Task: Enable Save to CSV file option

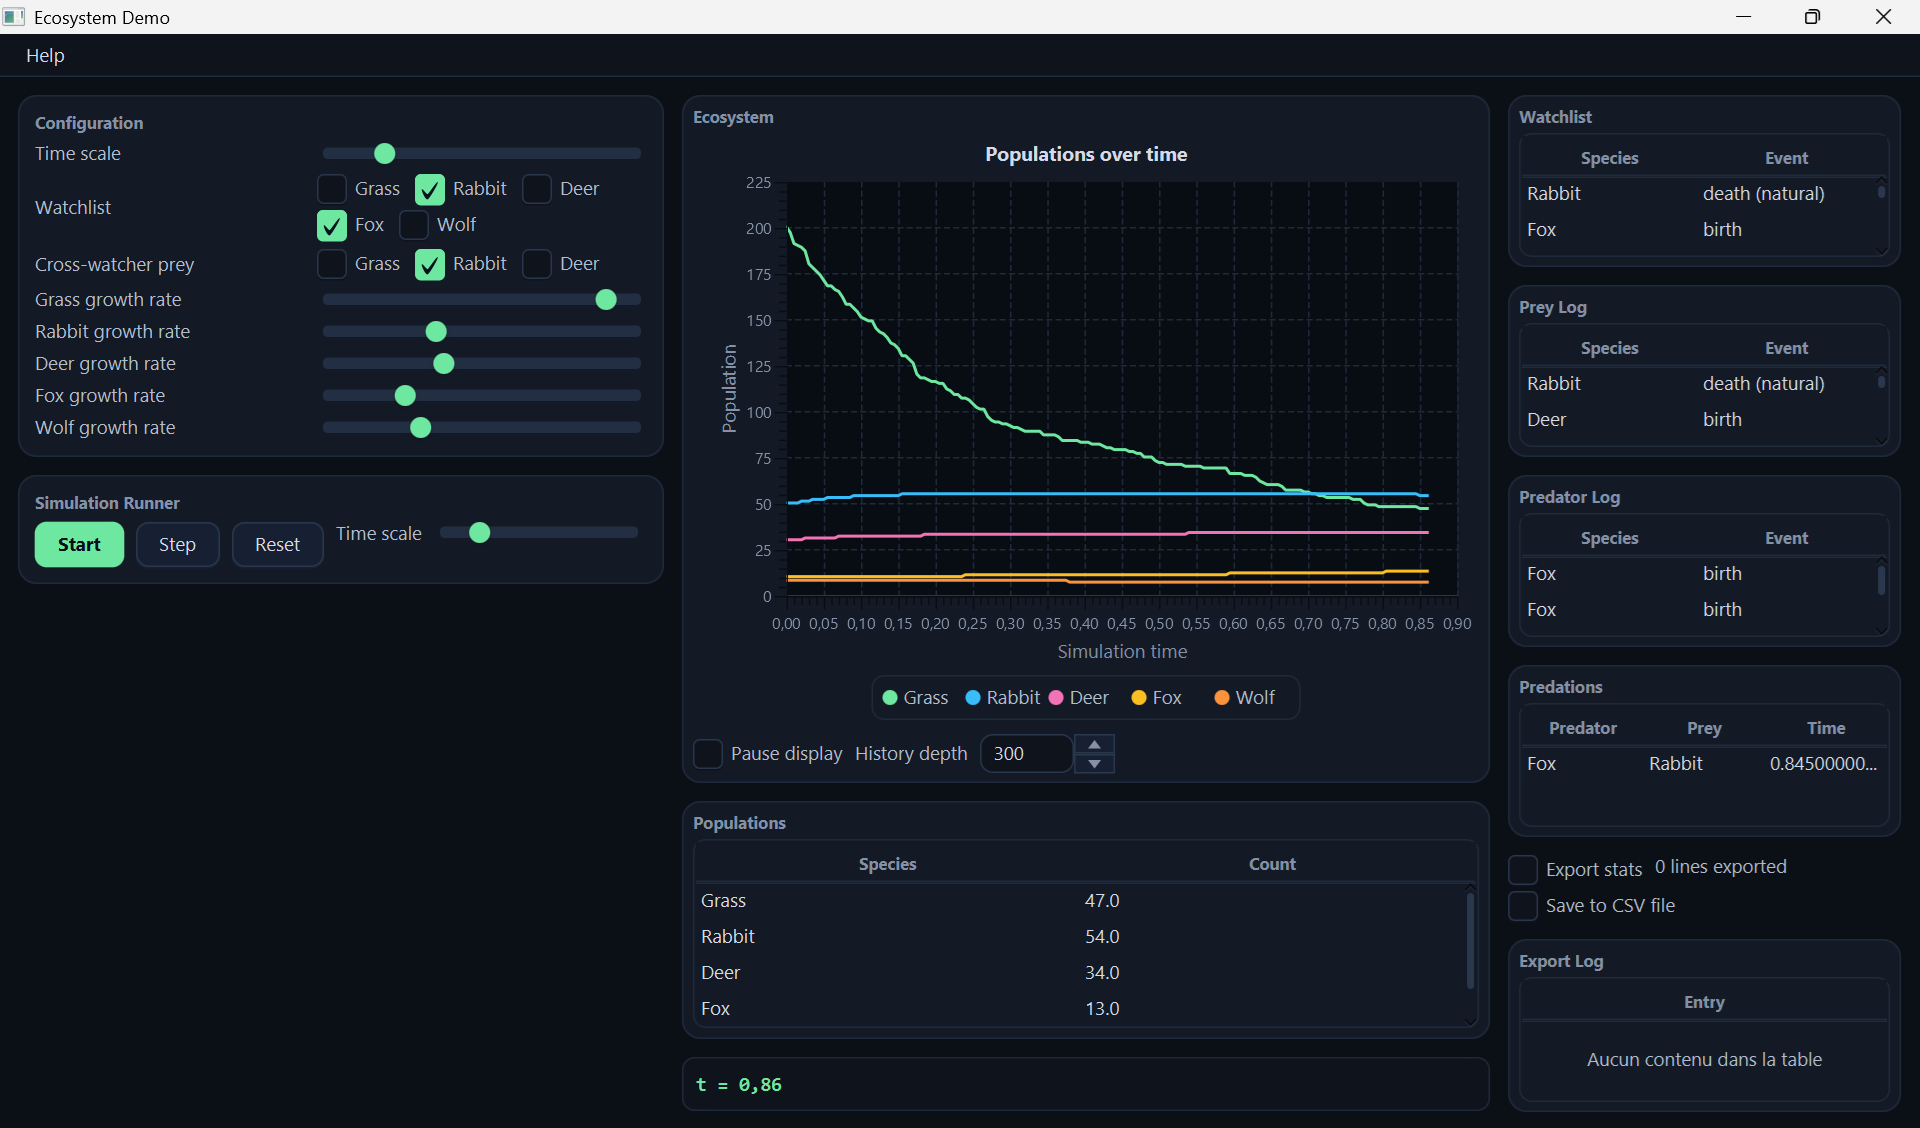Action: (x=1523, y=906)
